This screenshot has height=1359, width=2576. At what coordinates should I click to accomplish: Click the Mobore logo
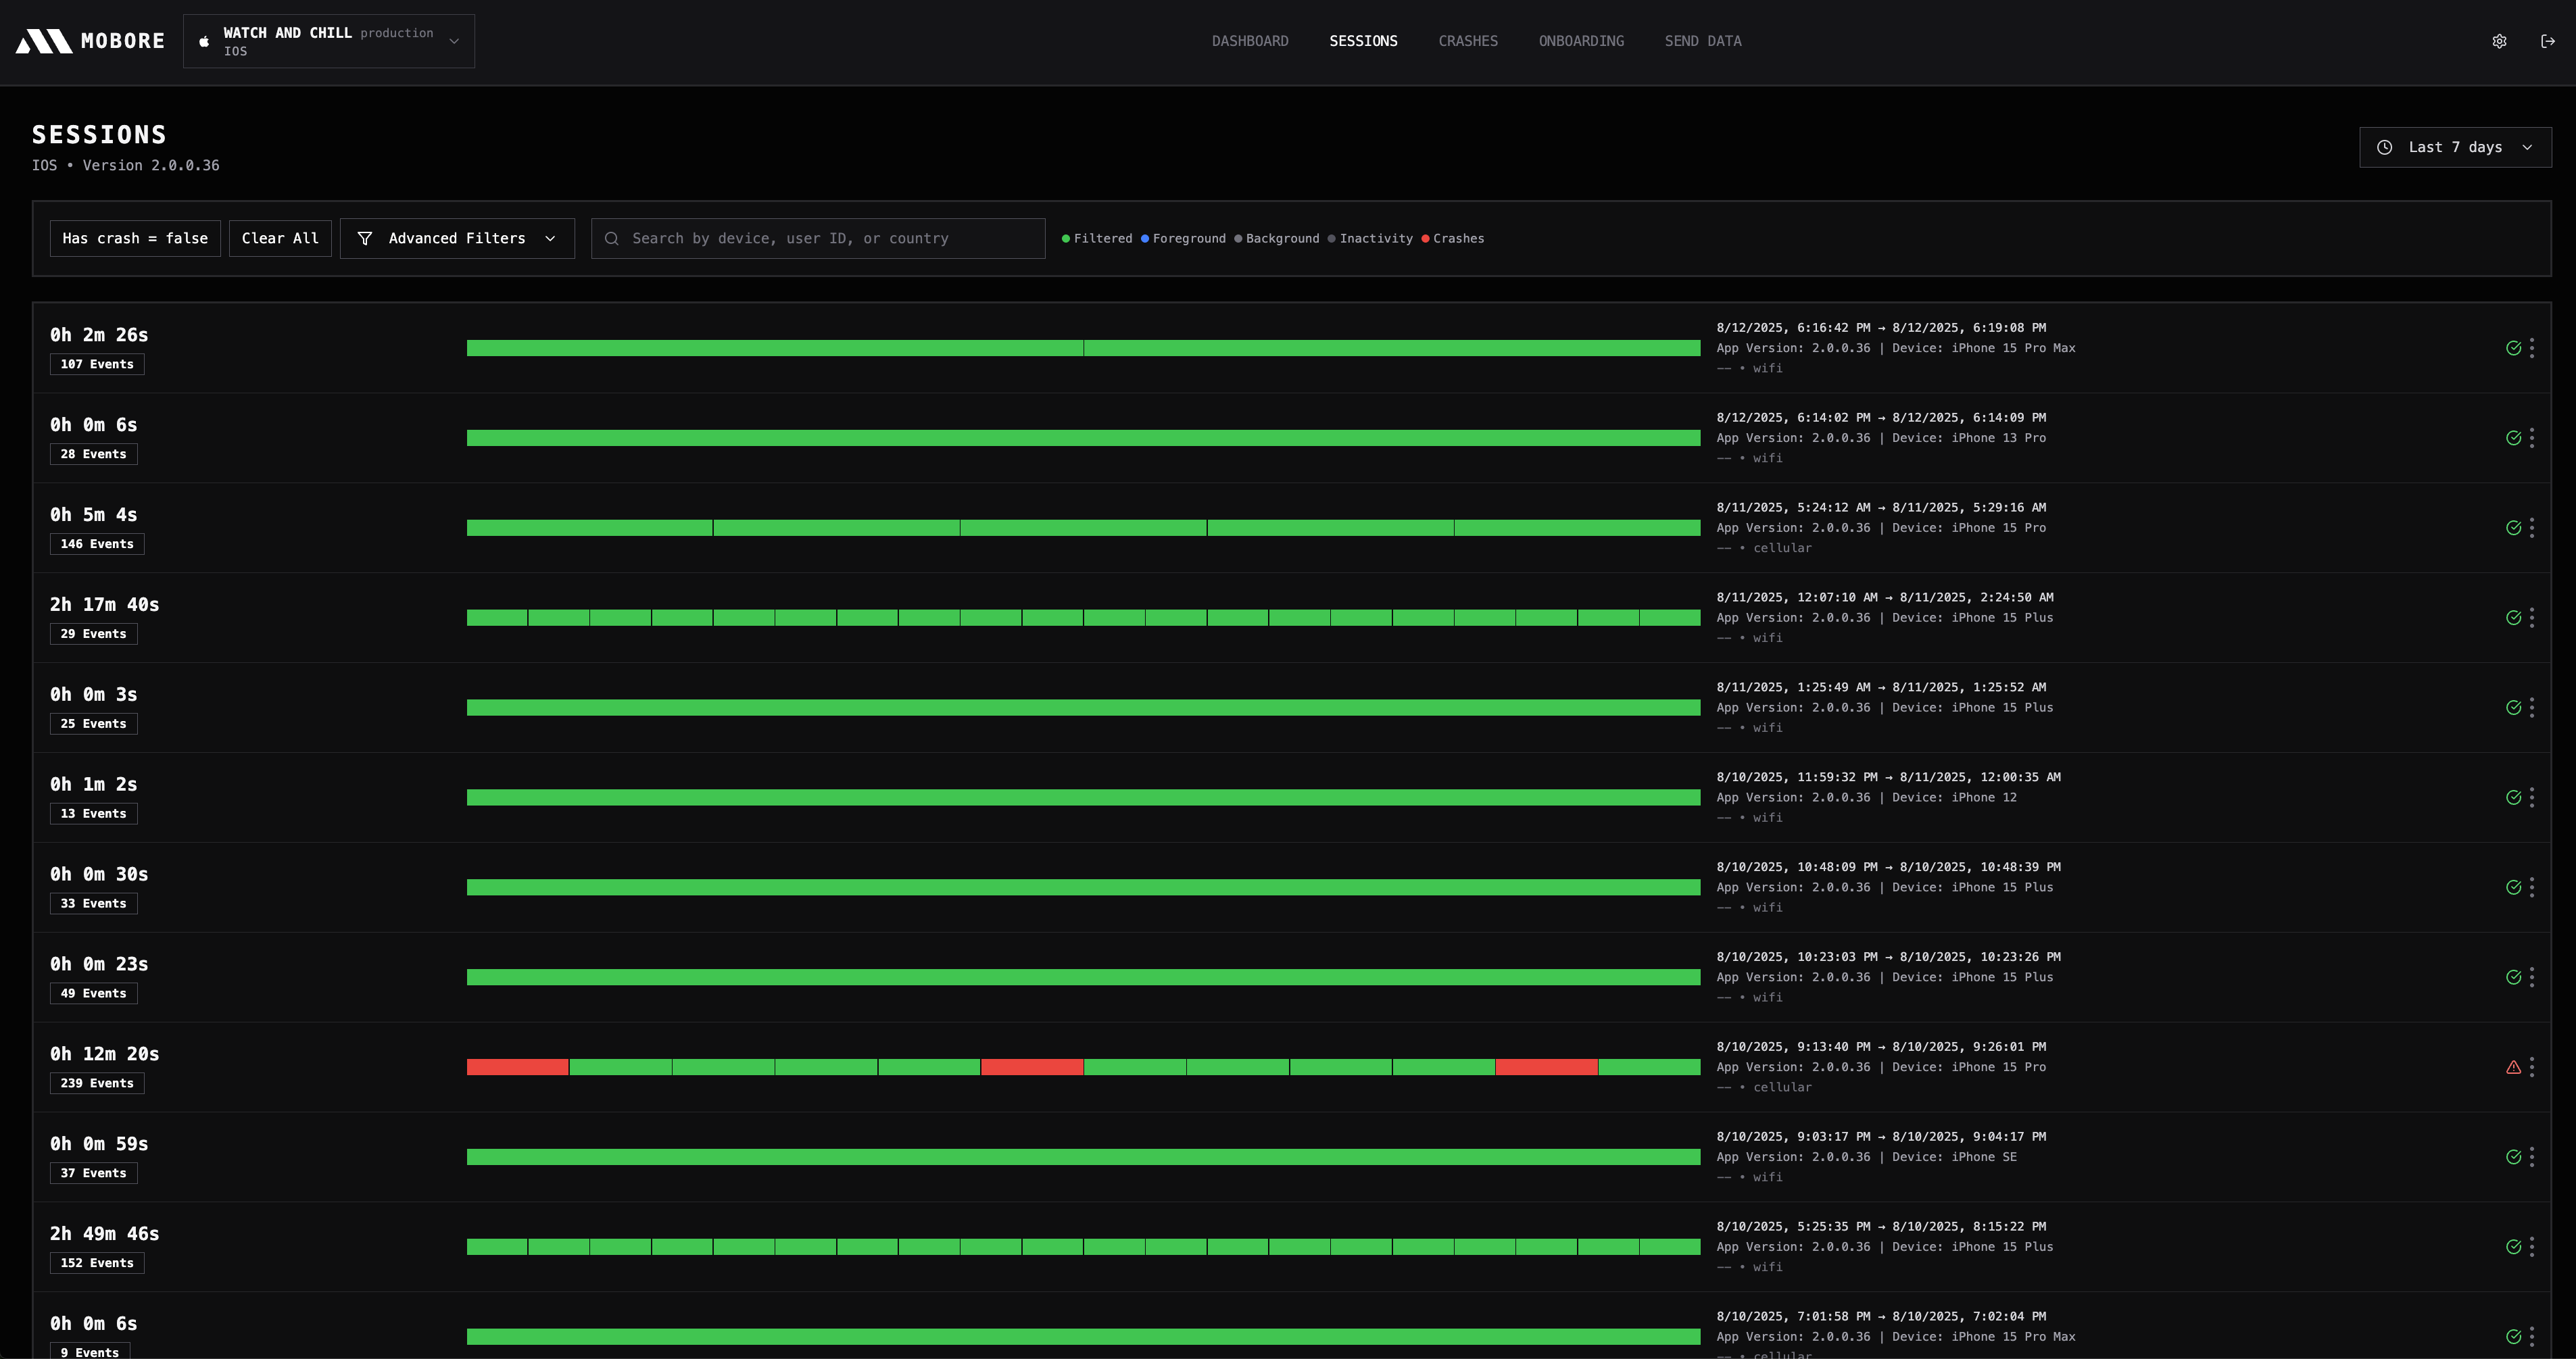pyautogui.click(x=90, y=41)
